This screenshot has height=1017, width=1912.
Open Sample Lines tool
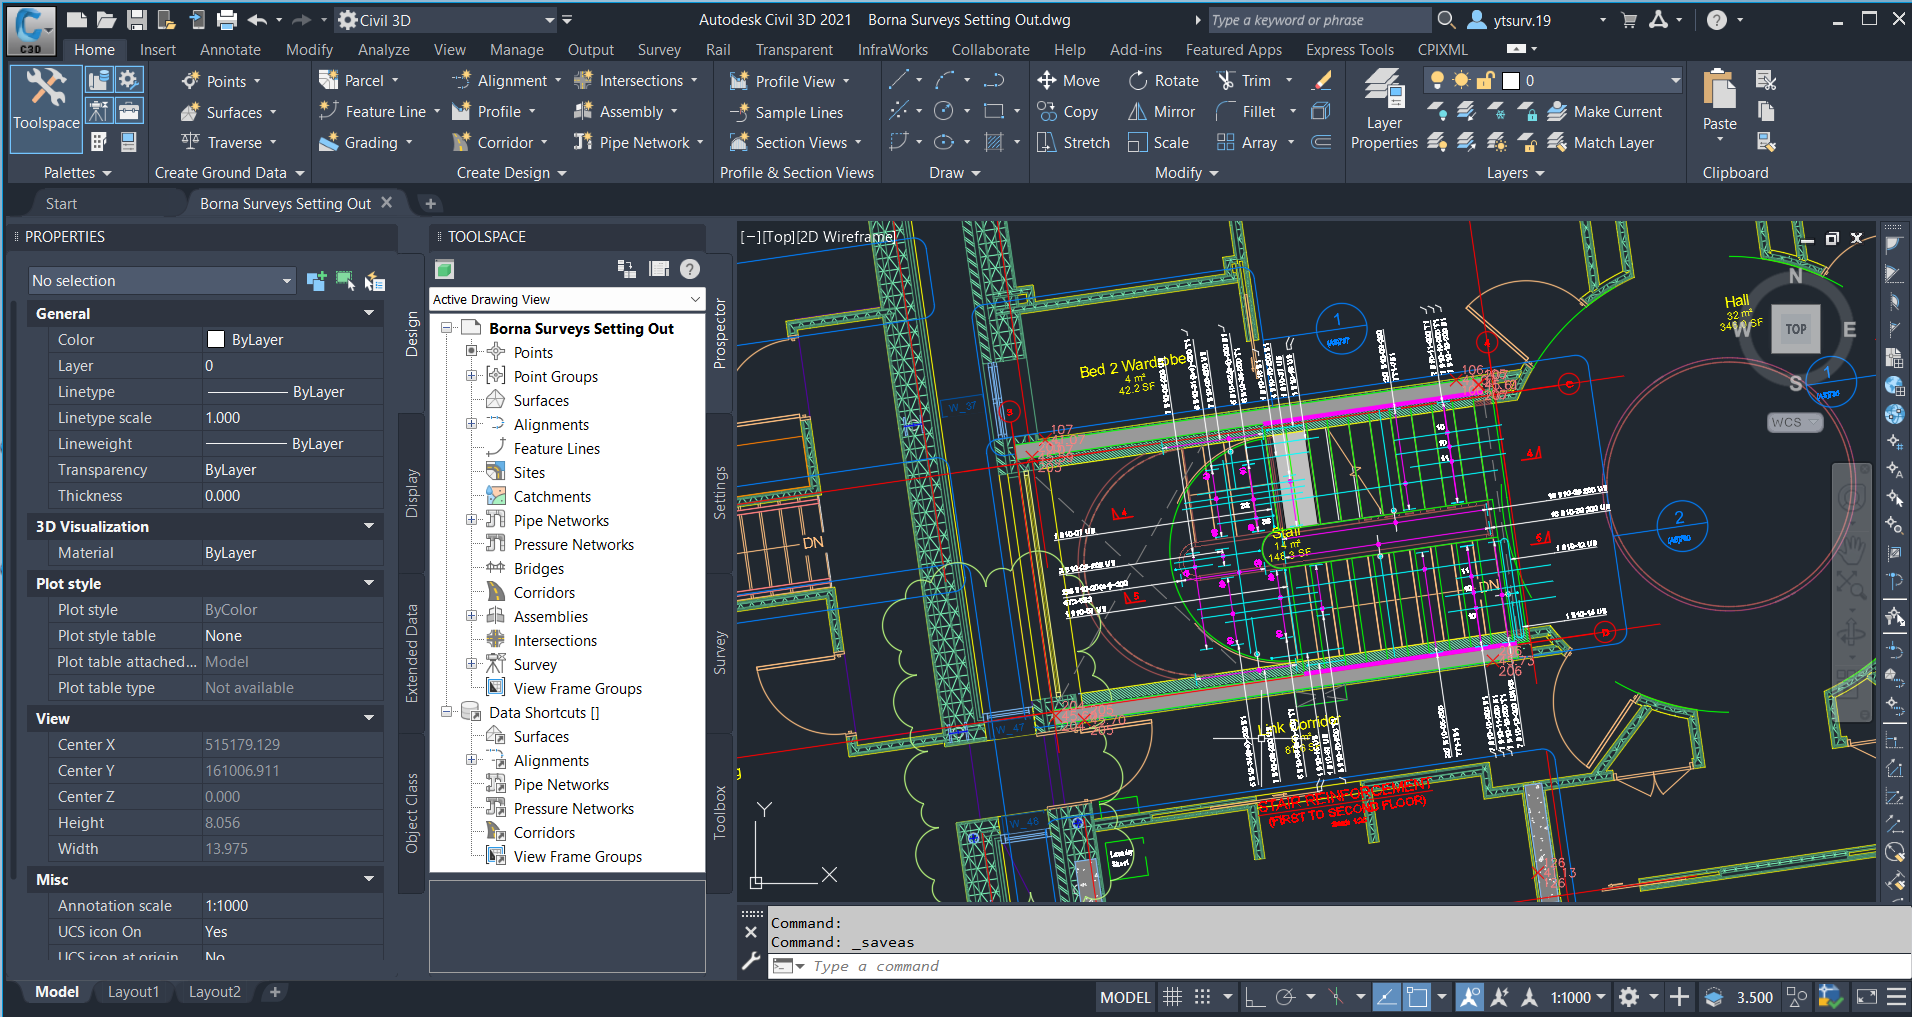[x=786, y=113]
